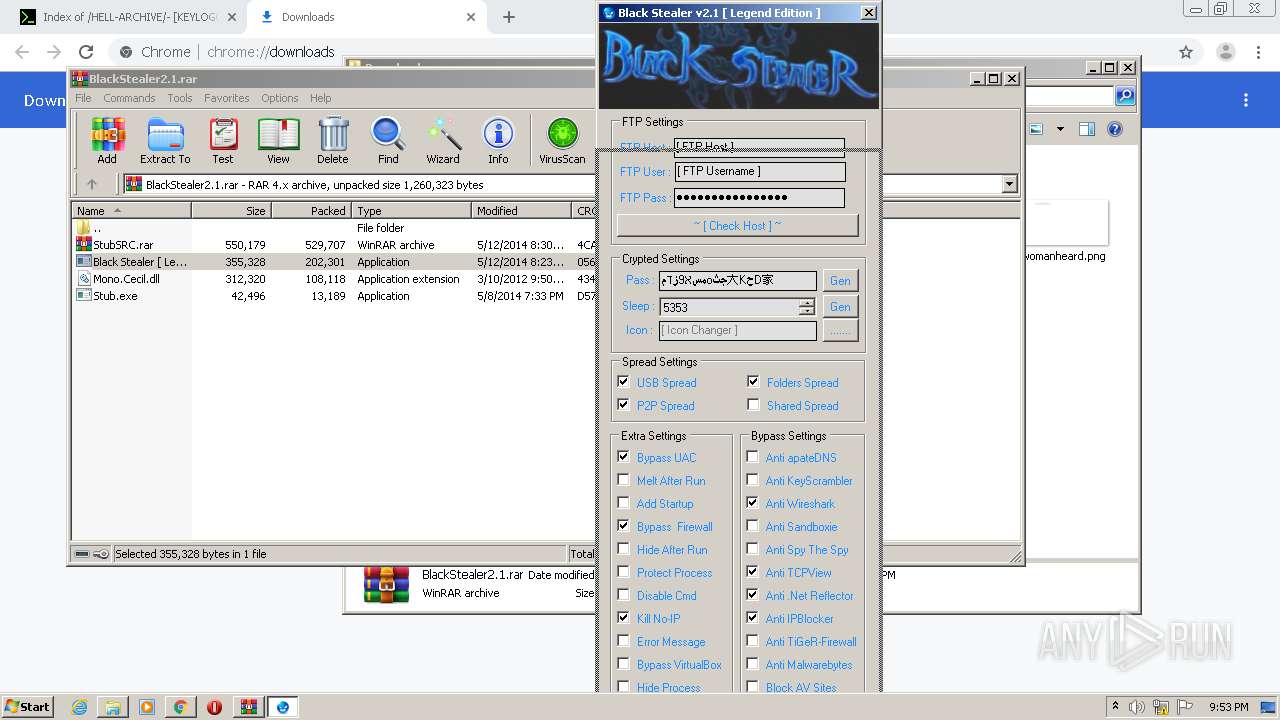Toggle the Kill No-IP checkbox

coord(623,618)
